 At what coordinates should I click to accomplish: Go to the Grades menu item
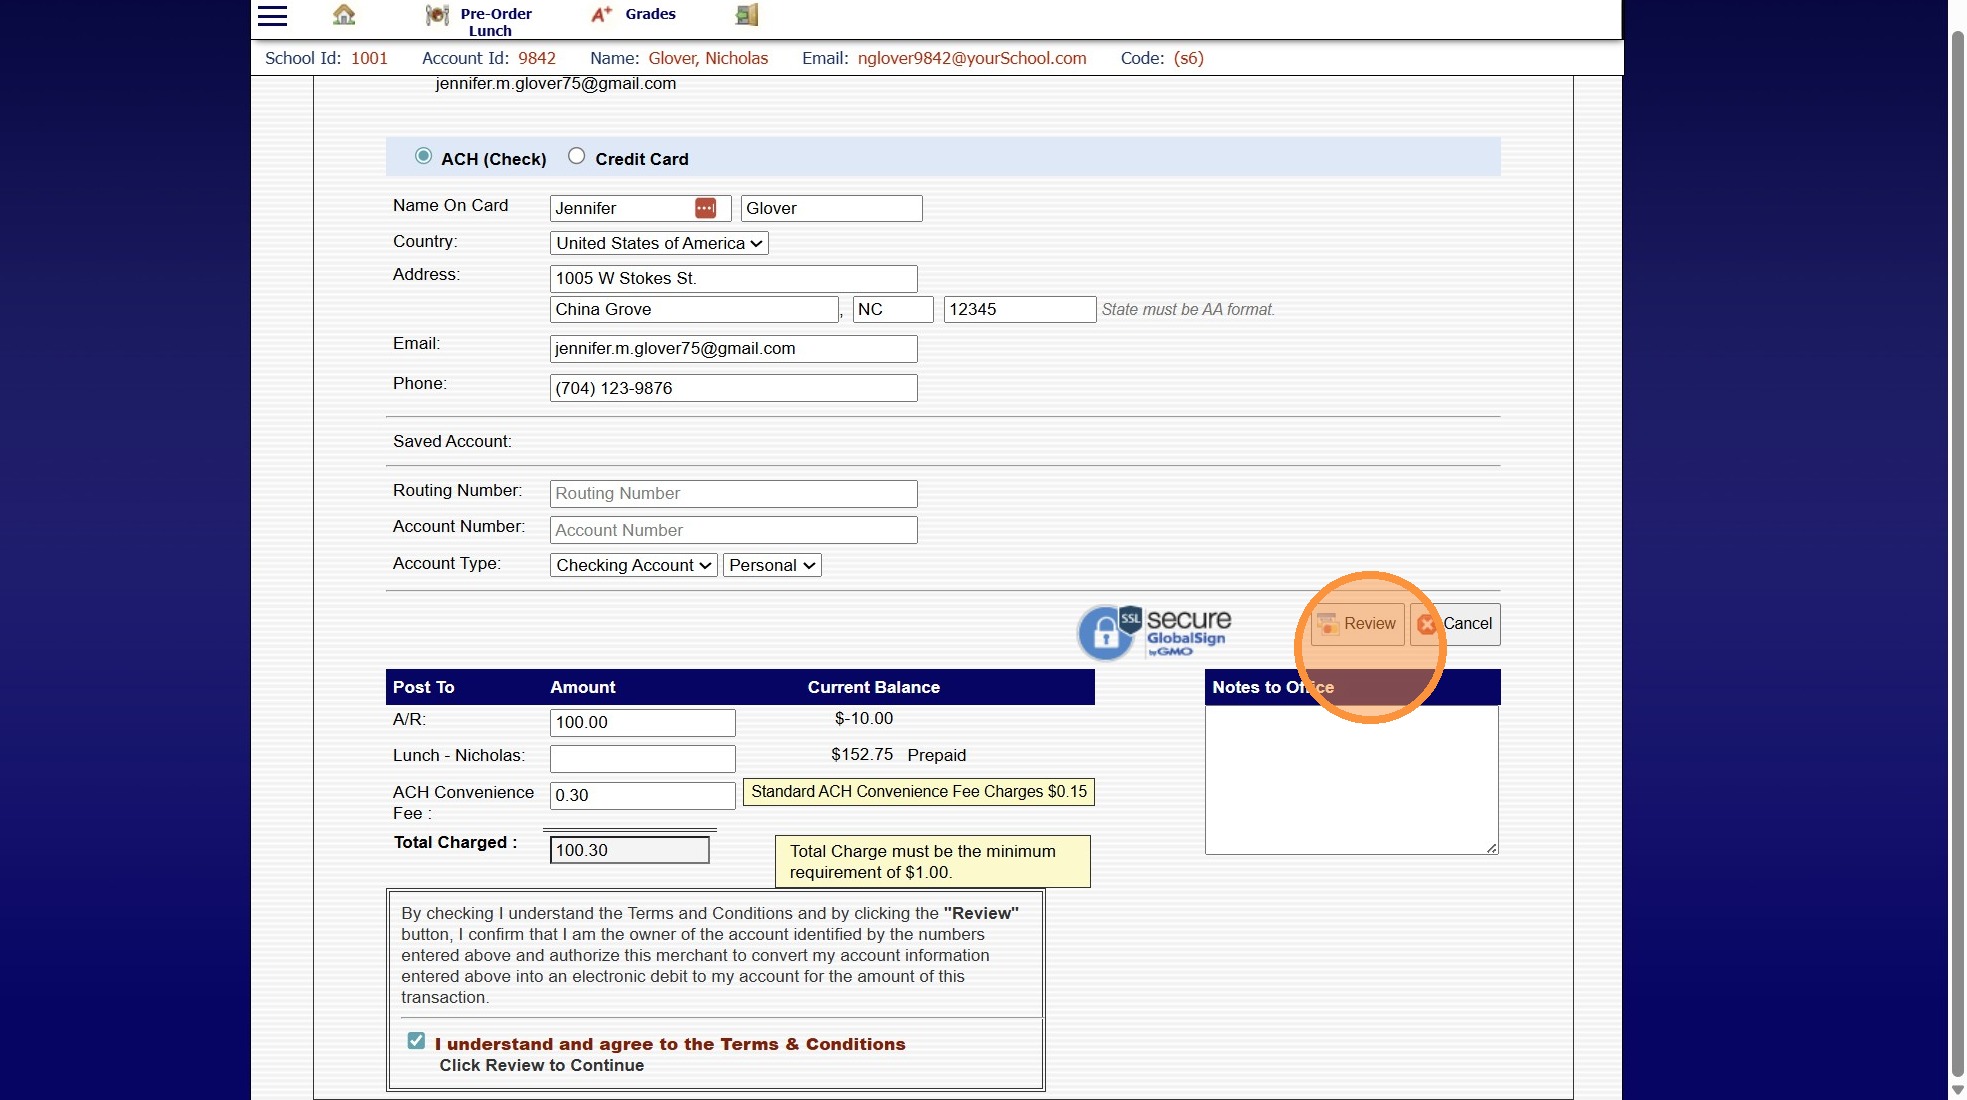pos(650,14)
